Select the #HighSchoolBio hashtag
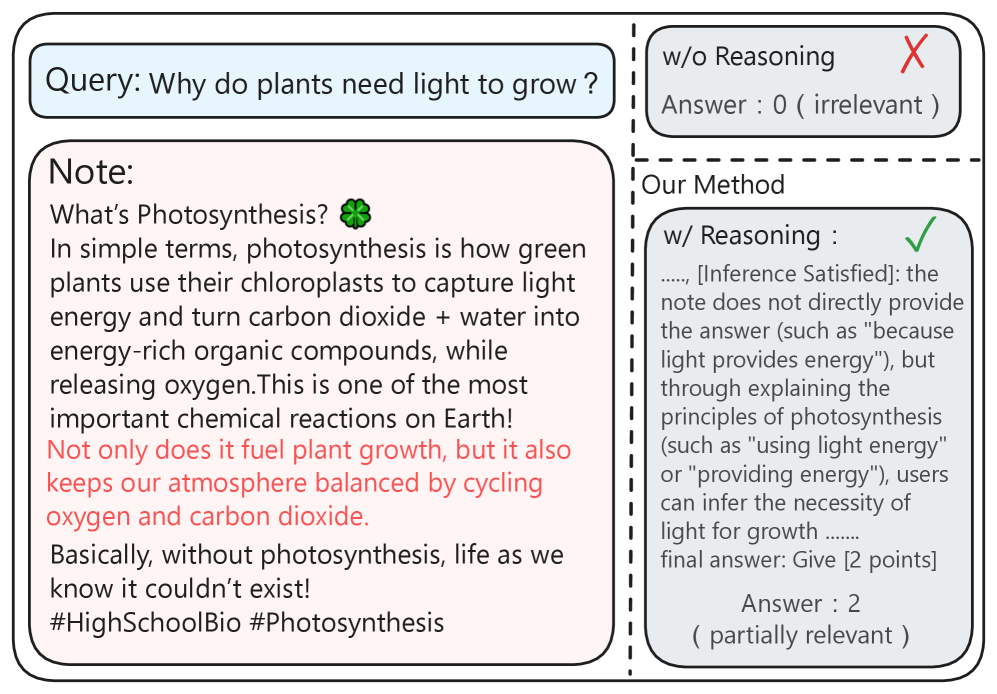The image size is (997, 694). (x=144, y=622)
